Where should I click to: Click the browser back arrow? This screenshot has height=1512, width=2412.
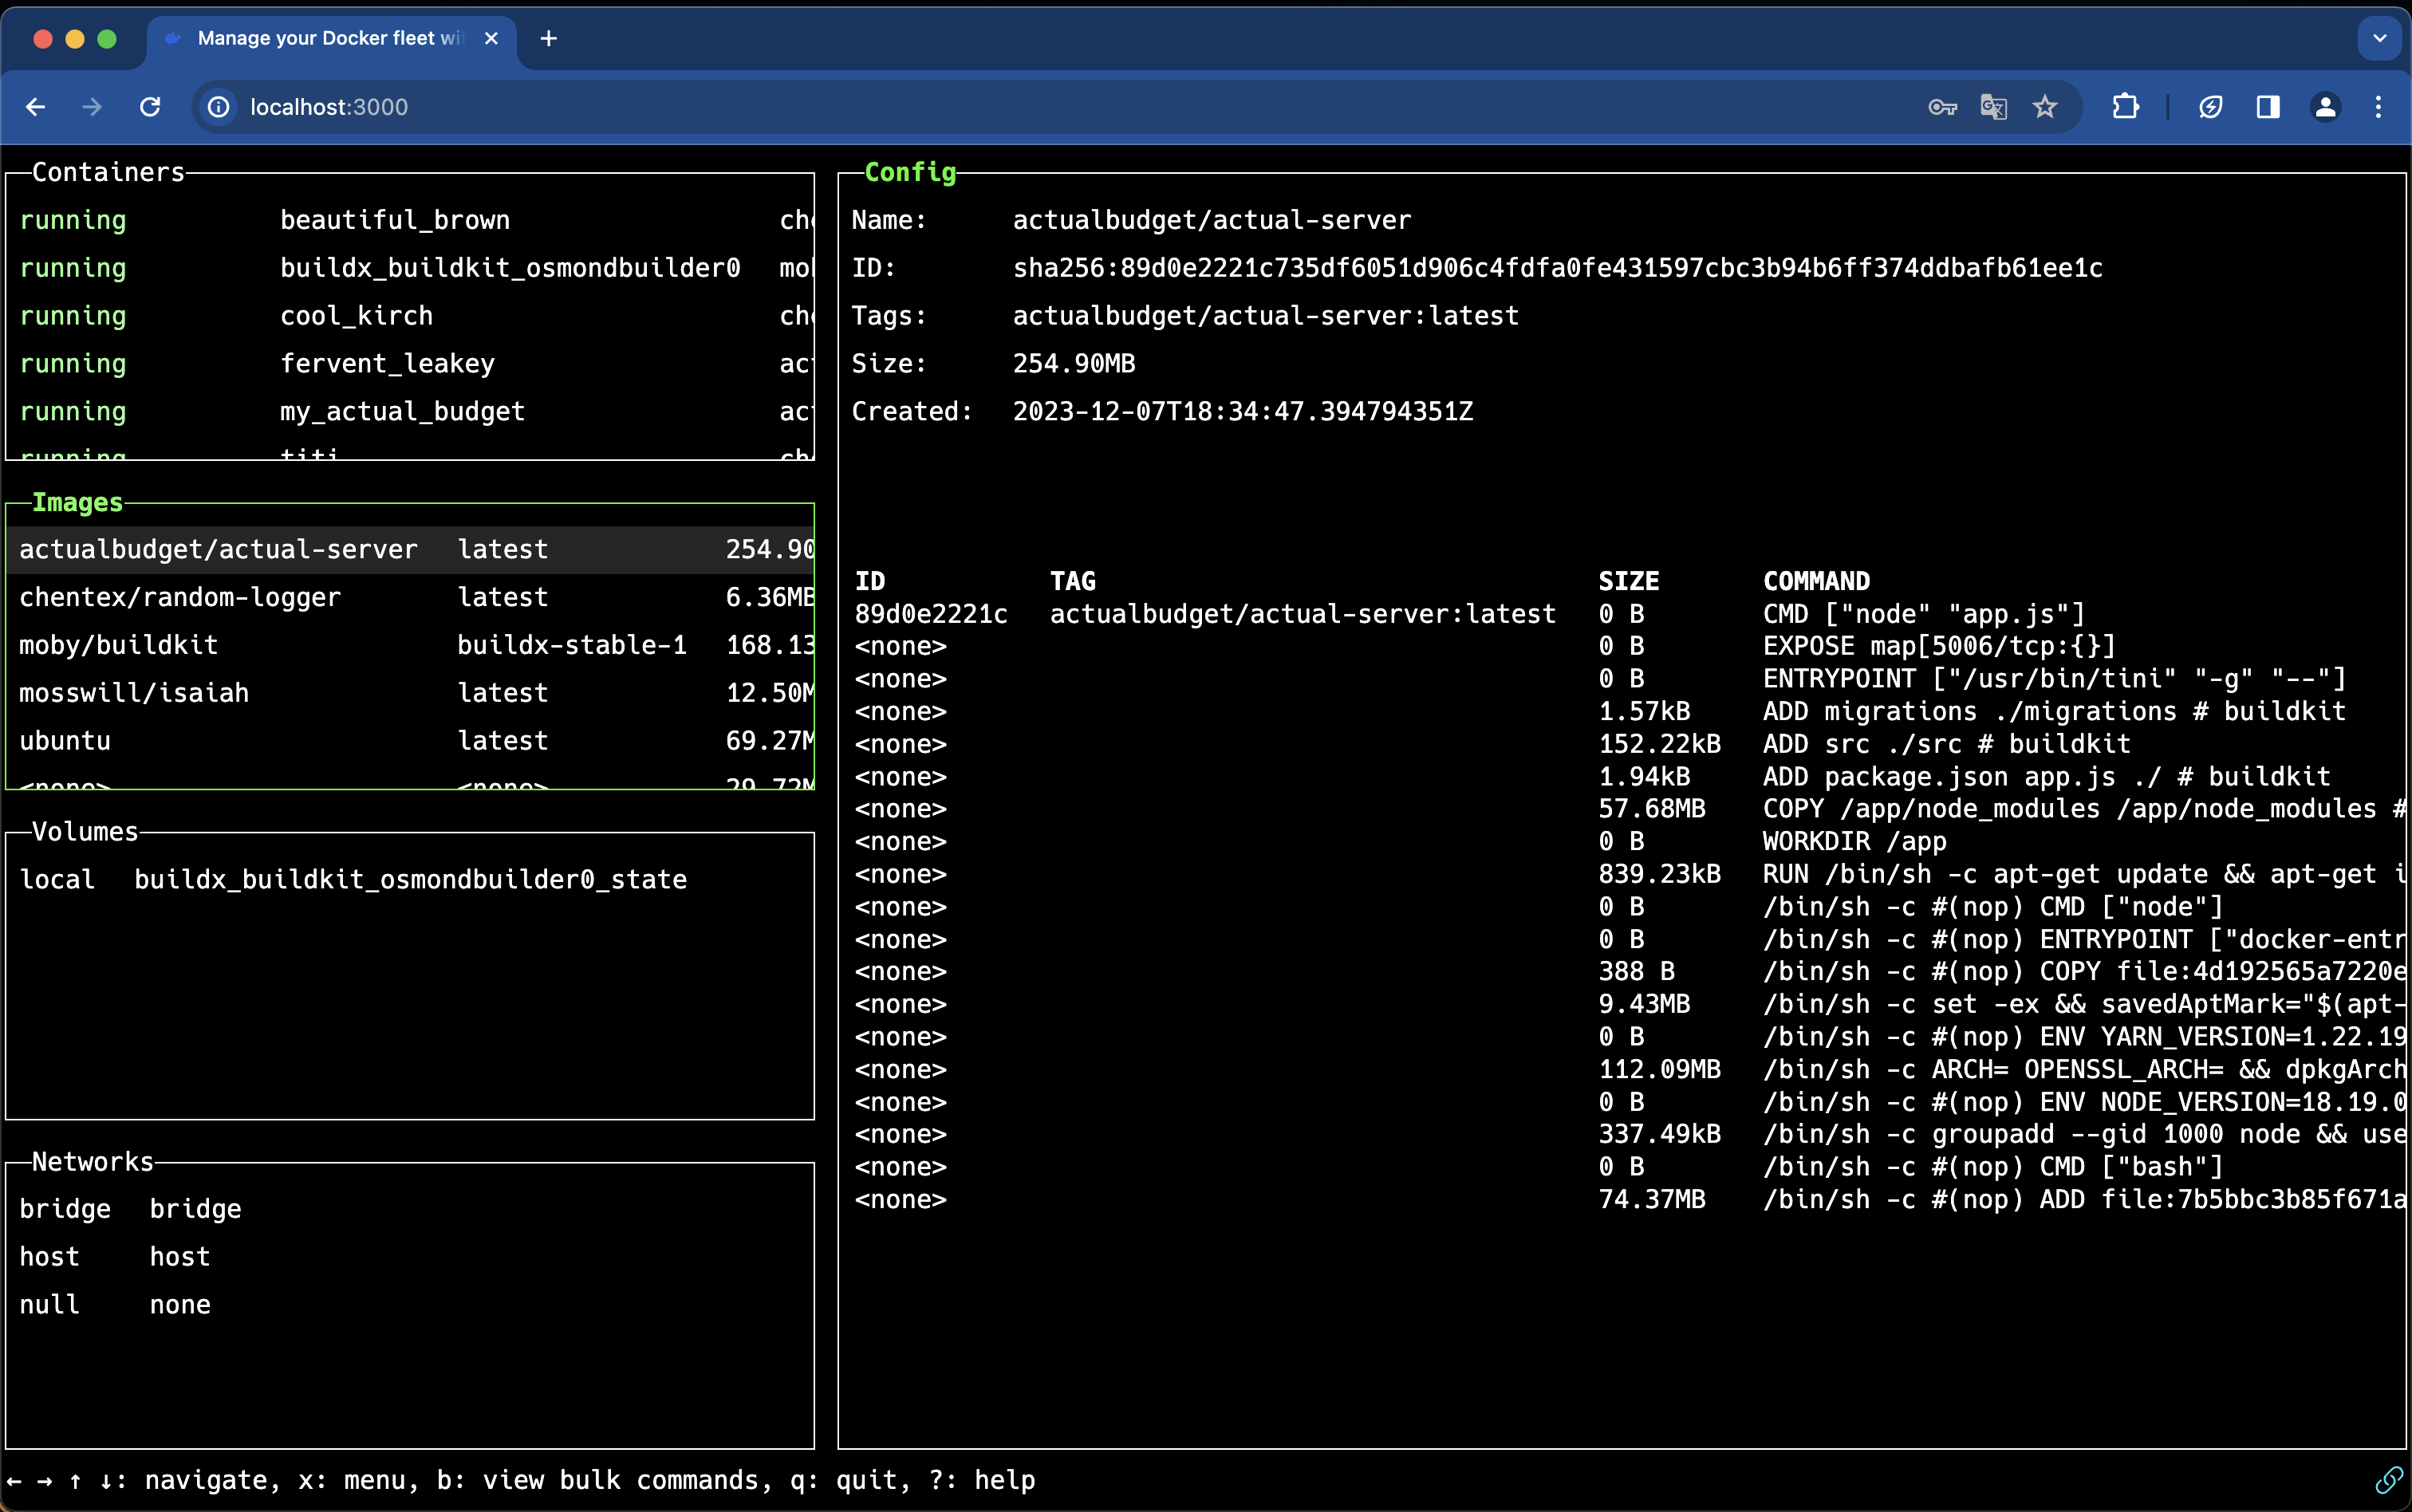pos(36,107)
